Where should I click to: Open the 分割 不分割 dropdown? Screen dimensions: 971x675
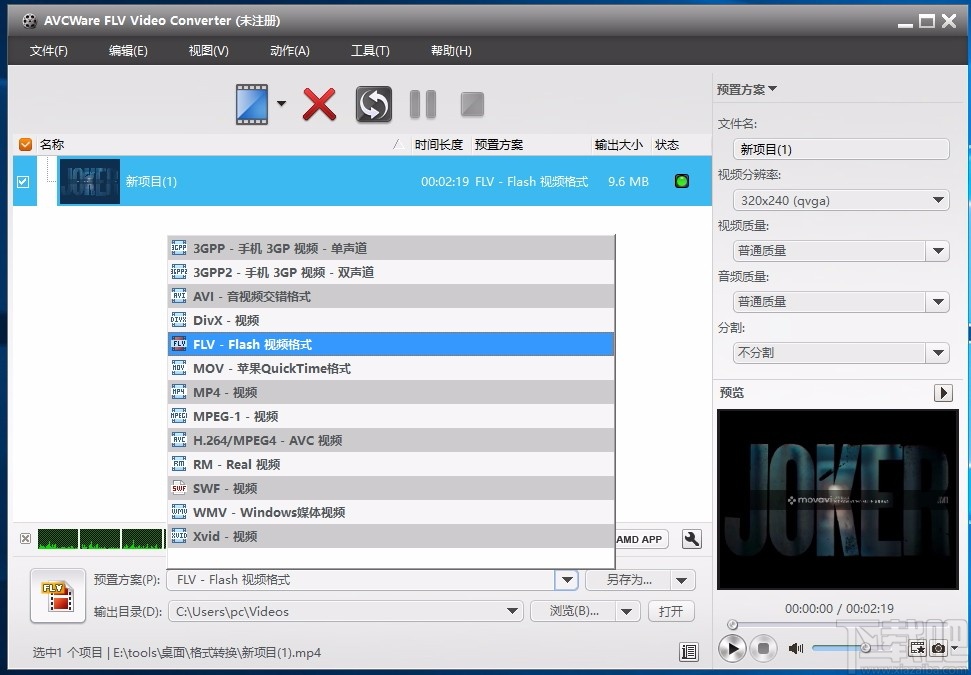coord(938,352)
